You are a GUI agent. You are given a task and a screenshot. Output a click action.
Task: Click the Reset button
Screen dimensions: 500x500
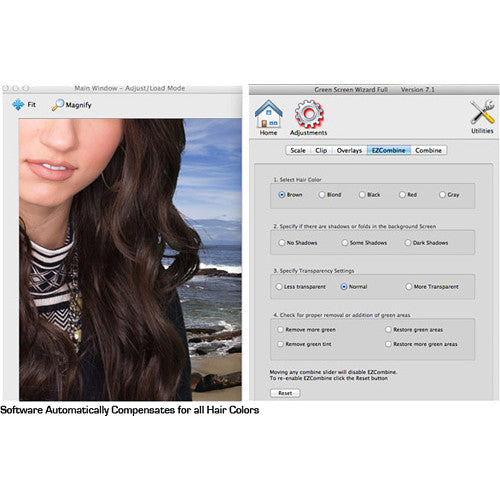(x=285, y=393)
